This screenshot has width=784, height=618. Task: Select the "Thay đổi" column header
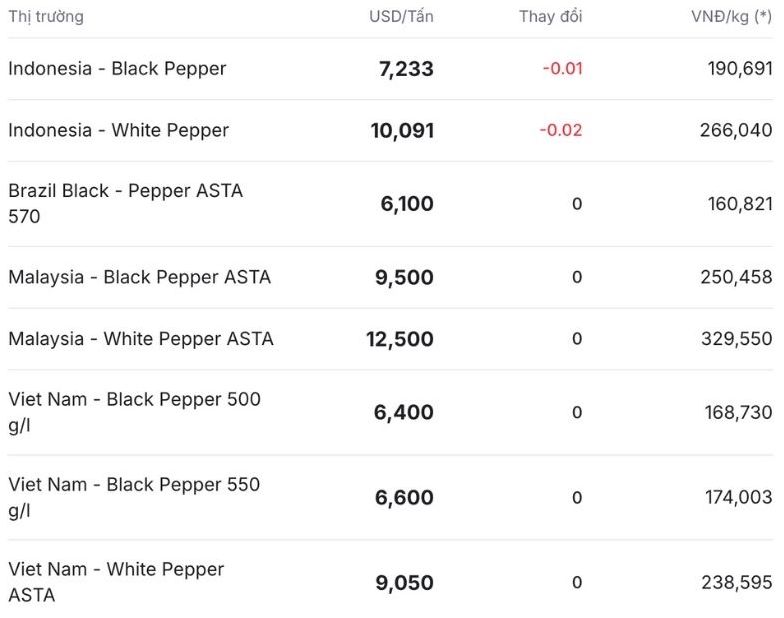[x=550, y=16]
